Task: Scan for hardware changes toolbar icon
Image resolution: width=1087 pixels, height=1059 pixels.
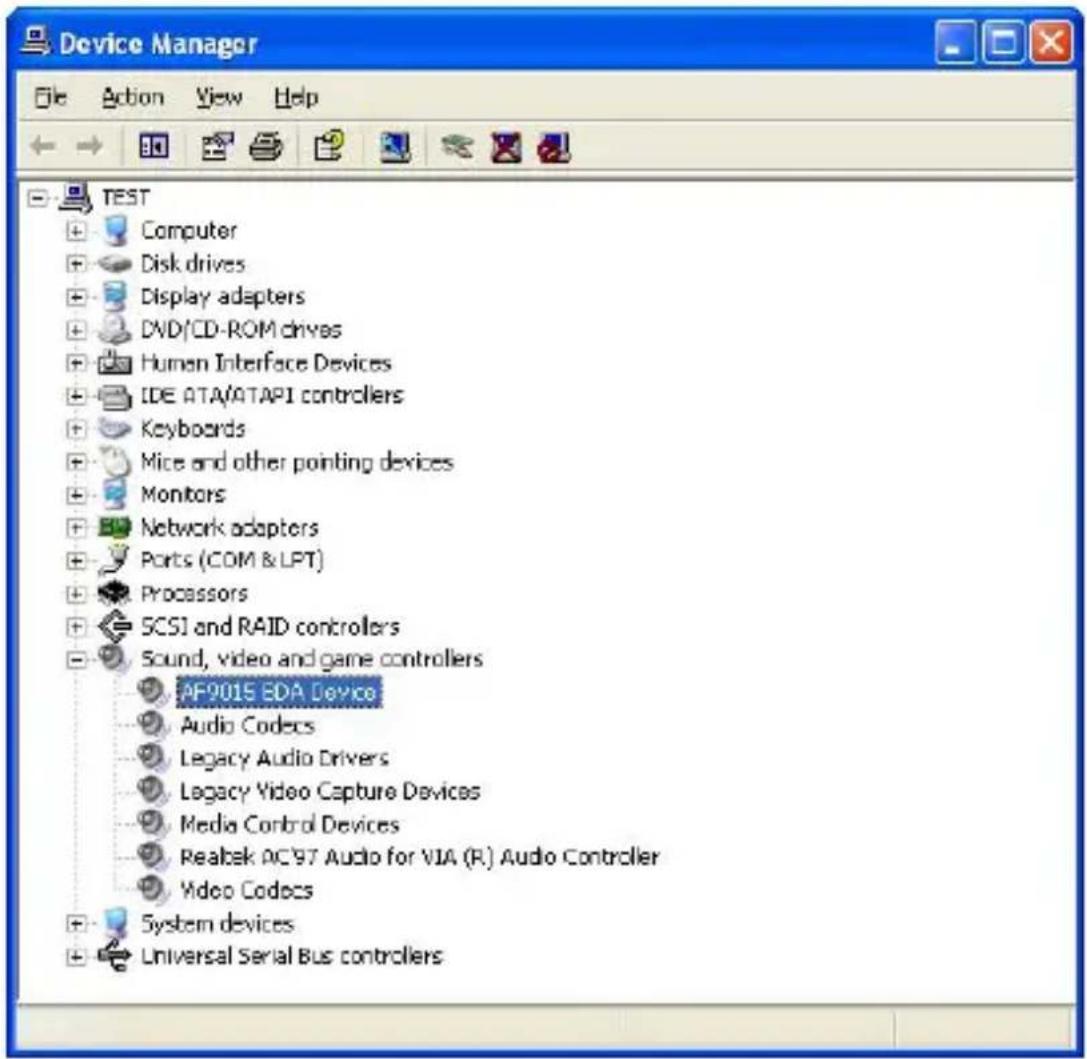Action: click(x=395, y=147)
